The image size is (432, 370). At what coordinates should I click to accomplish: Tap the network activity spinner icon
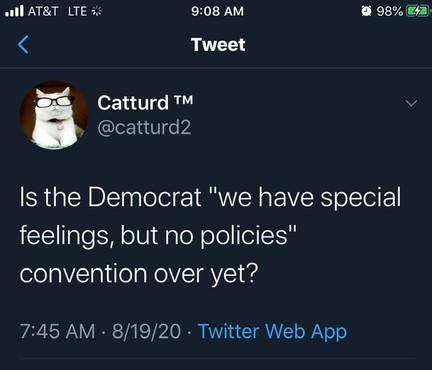click(x=97, y=11)
